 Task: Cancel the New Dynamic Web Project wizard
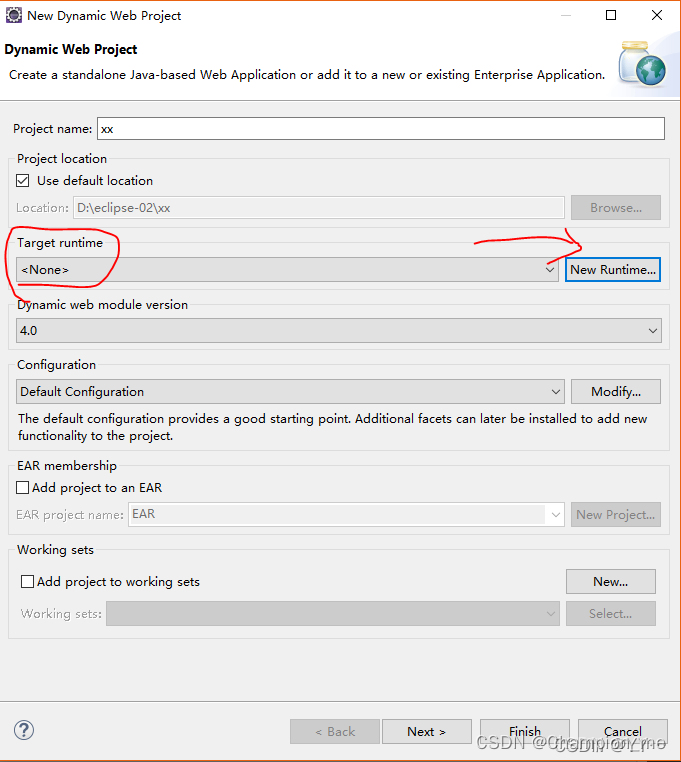[623, 731]
